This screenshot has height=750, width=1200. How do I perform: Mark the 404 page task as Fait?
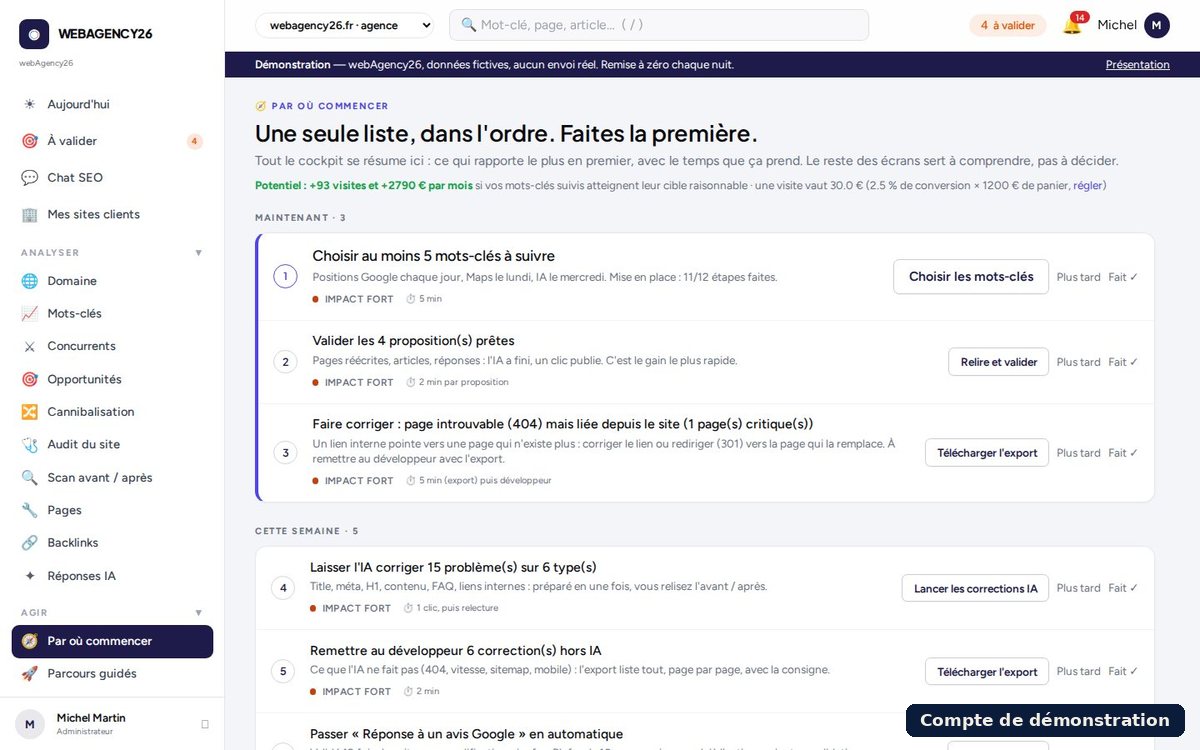point(1123,453)
